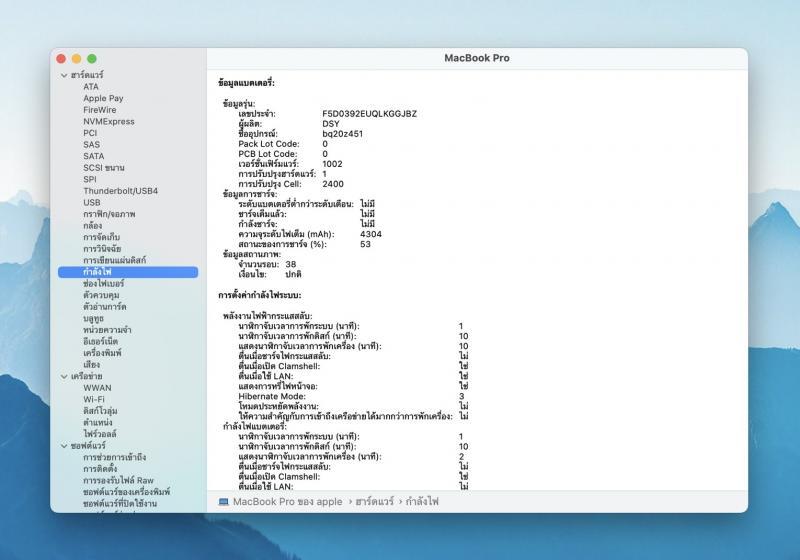
Task: Collapse the เครือข่าย section chevron
Action: click(x=64, y=376)
